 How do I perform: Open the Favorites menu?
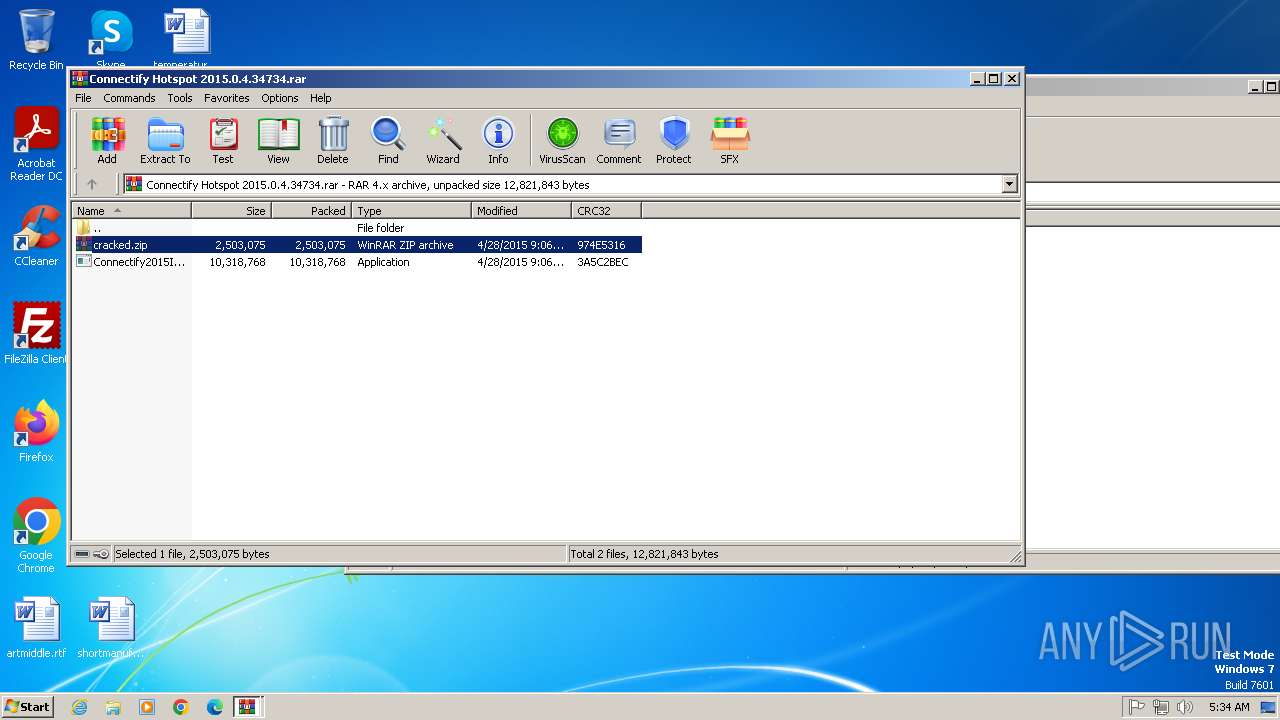tap(227, 98)
